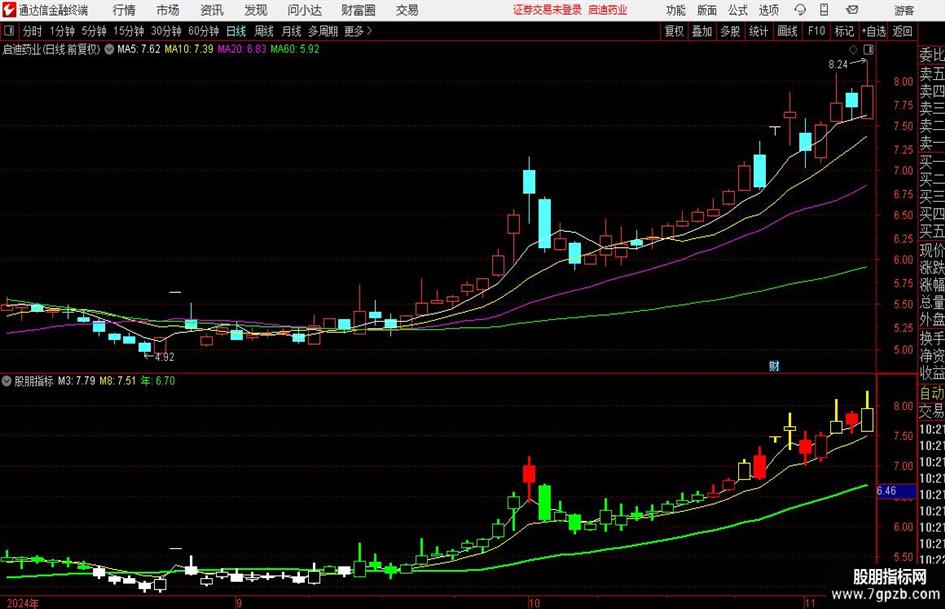This screenshot has height=609, width=945.
Task: Select the 日线 daily tab
Action: coord(236,31)
